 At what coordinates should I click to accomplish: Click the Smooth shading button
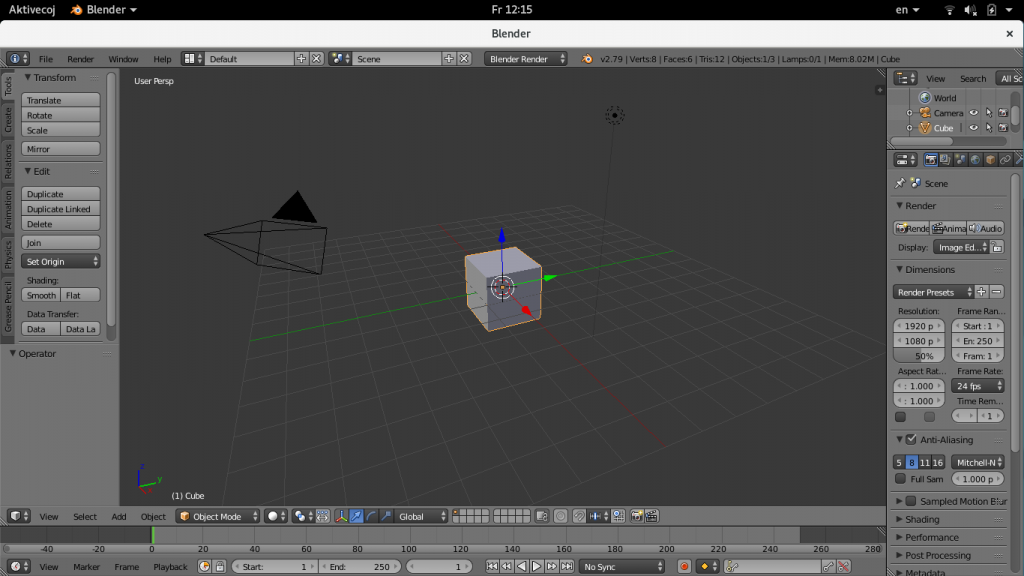[41, 295]
